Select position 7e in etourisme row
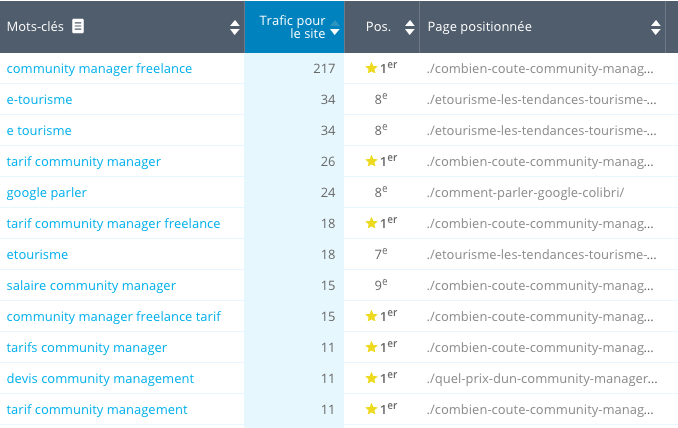The height and width of the screenshot is (428, 678). [x=381, y=253]
